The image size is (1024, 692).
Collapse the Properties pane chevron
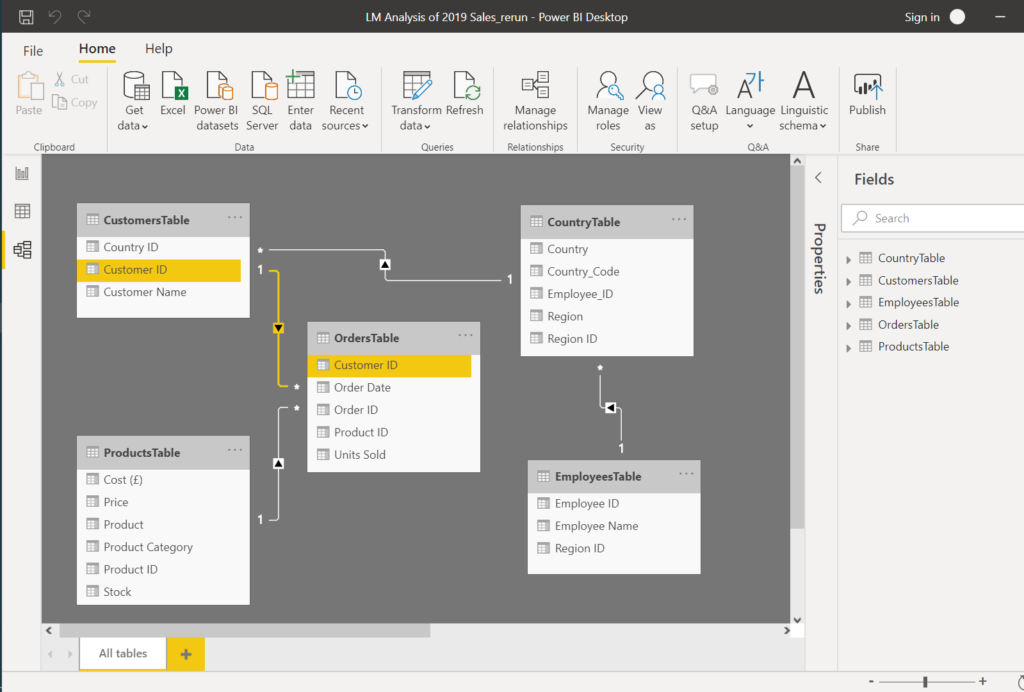tap(818, 178)
